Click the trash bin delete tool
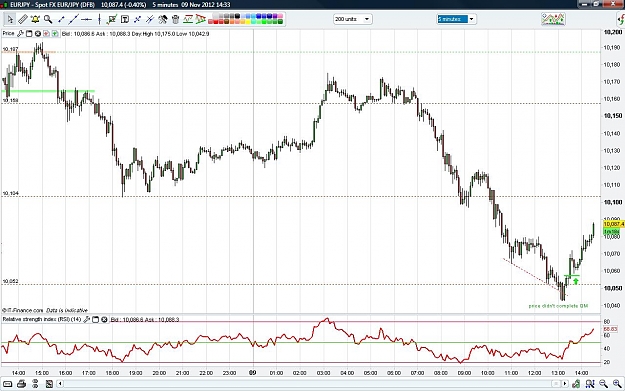Viewport: 625px width, 391px height. pyautogui.click(x=175, y=19)
